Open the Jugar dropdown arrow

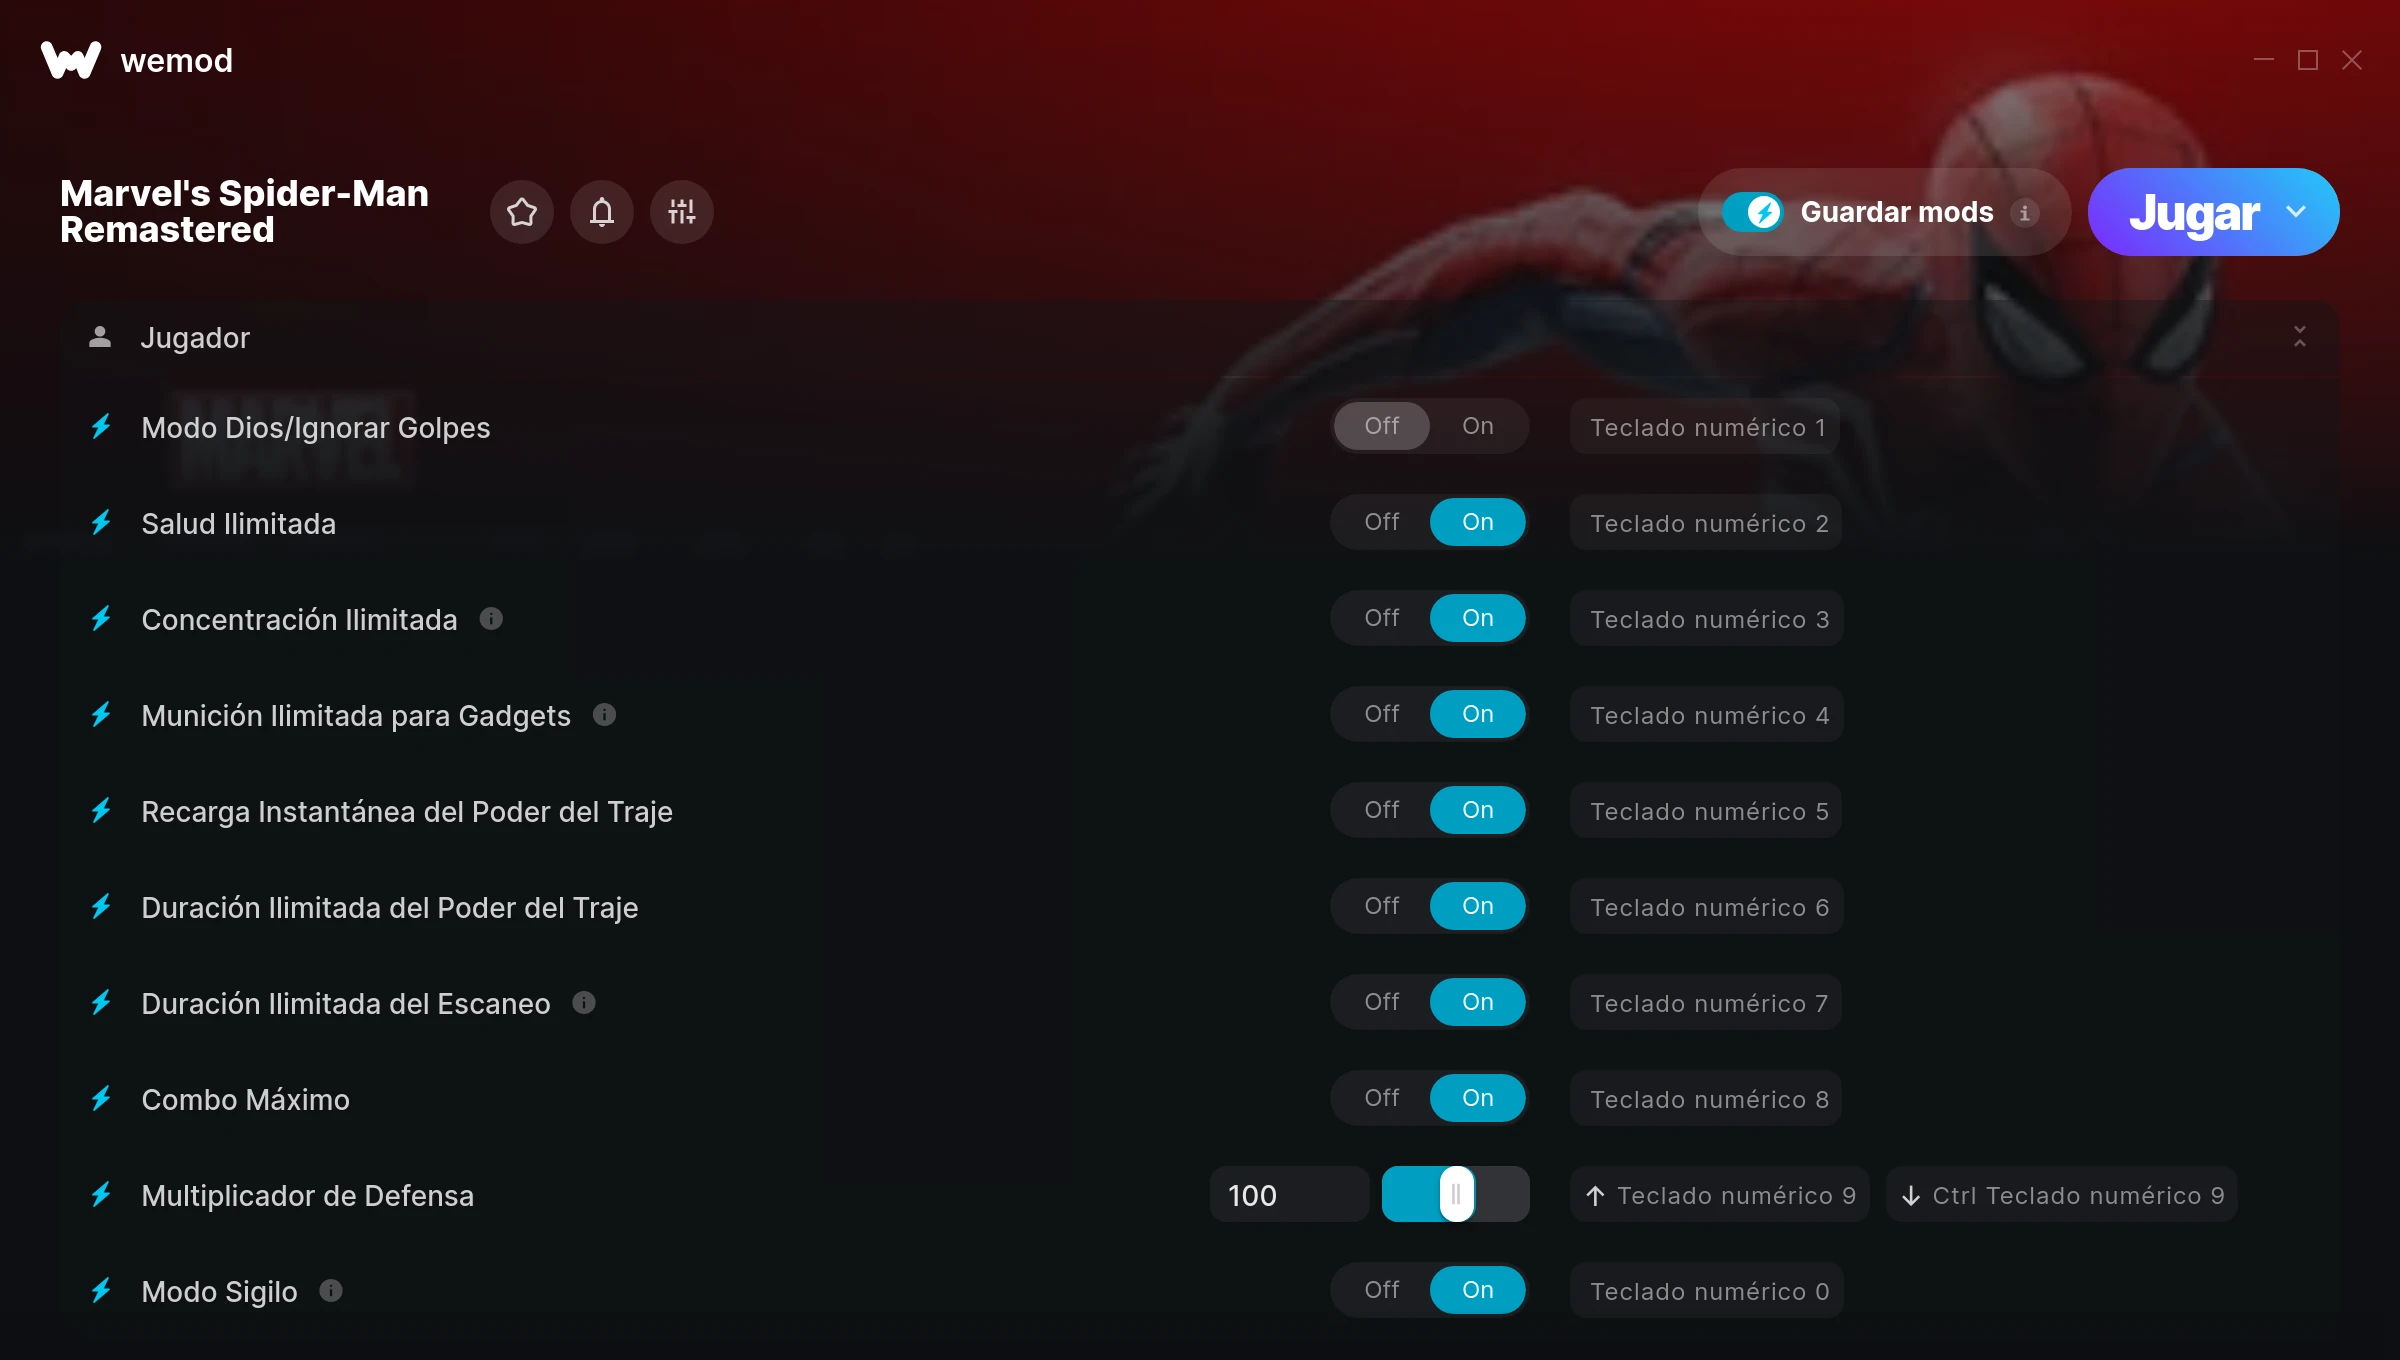(2296, 212)
